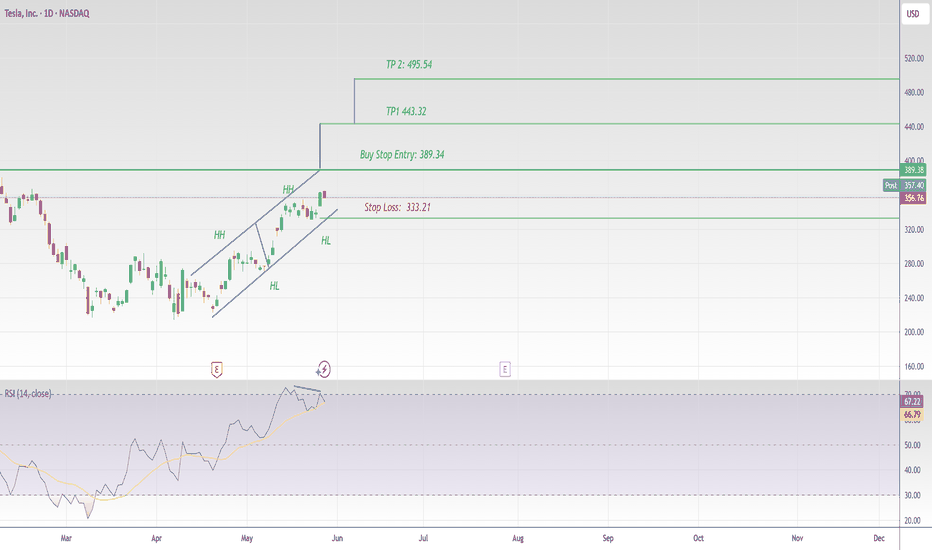Viewport: 932px width, 550px height.
Task: Select the "Stop Loss: 333.21" label
Action: coord(397,207)
